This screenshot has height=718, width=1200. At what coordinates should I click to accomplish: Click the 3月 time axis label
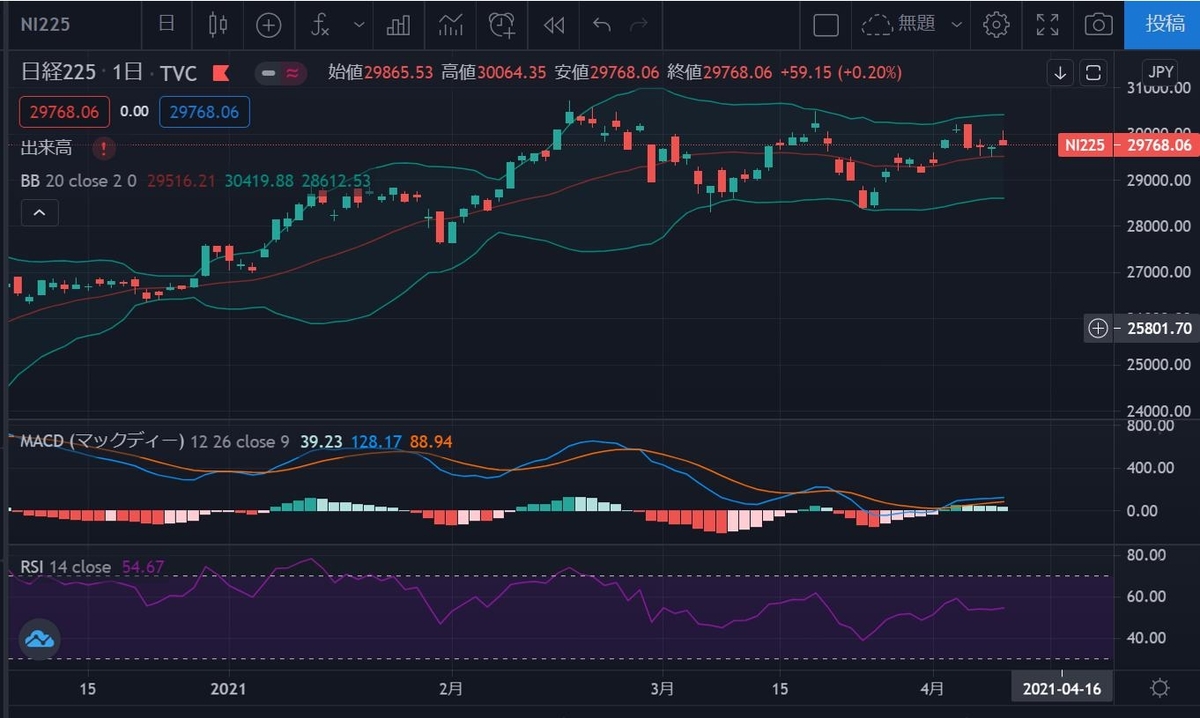pyautogui.click(x=661, y=689)
